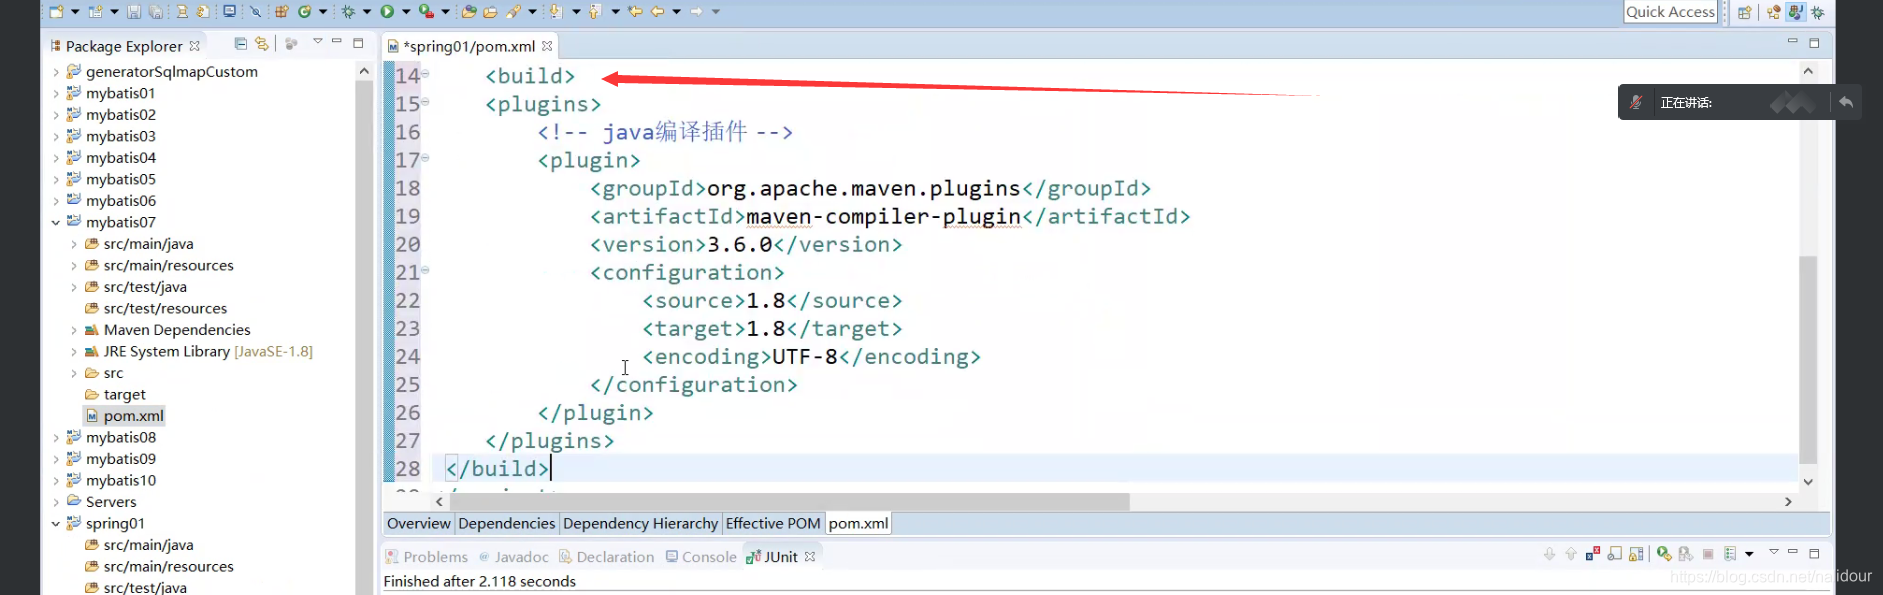This screenshot has width=1883, height=595.
Task: Collapse All in Package Explorer
Action: (x=240, y=43)
